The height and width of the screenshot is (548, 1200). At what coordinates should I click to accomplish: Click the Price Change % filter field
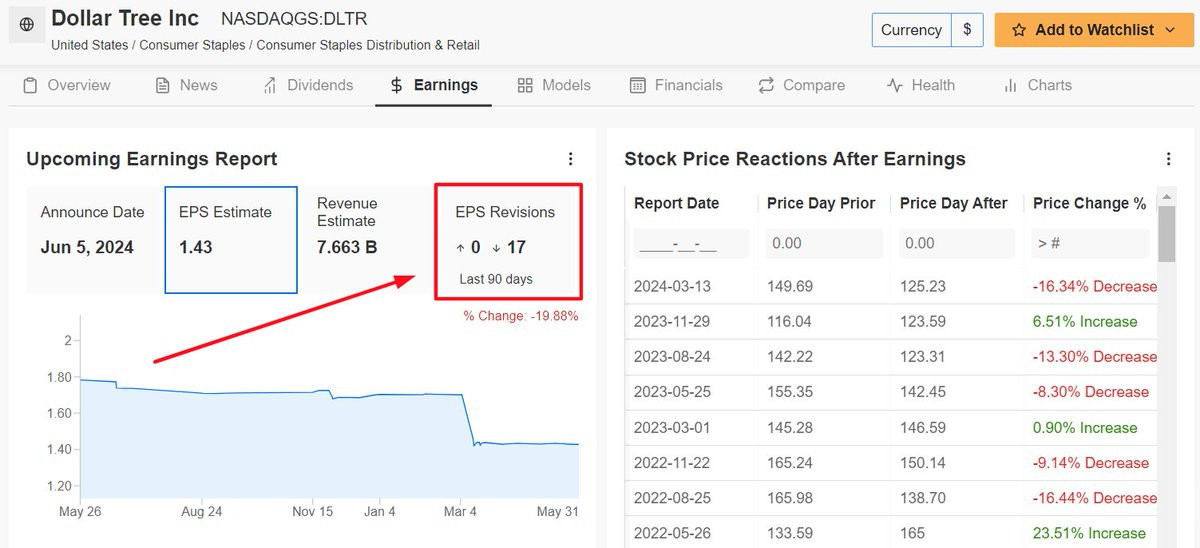pos(1091,243)
